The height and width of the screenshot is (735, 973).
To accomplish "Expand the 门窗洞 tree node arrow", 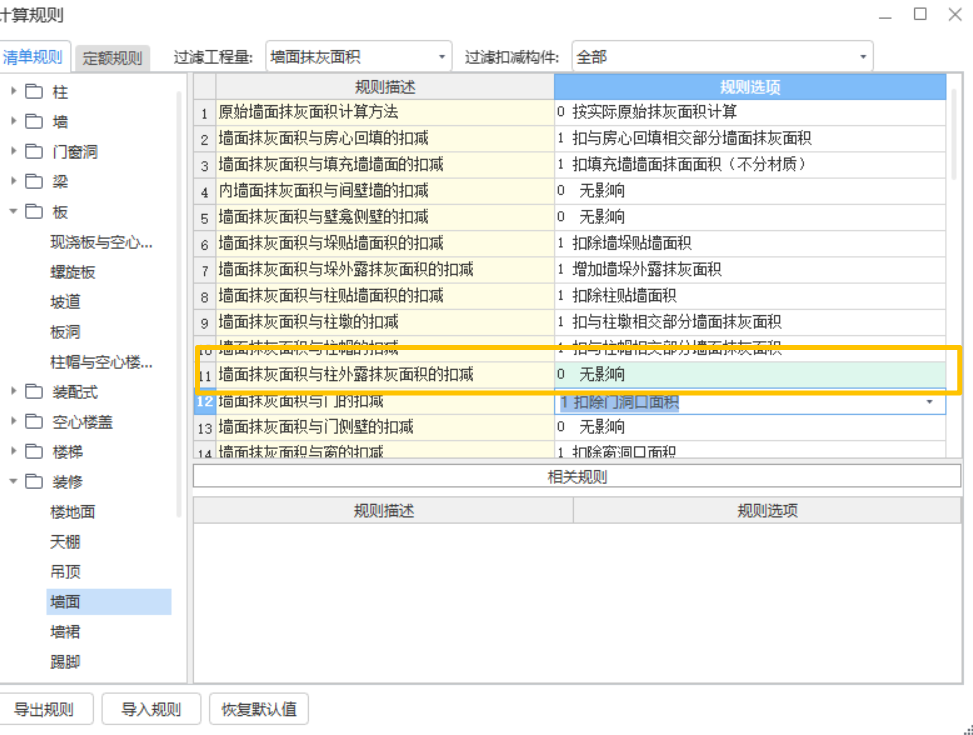I will coord(13,151).
